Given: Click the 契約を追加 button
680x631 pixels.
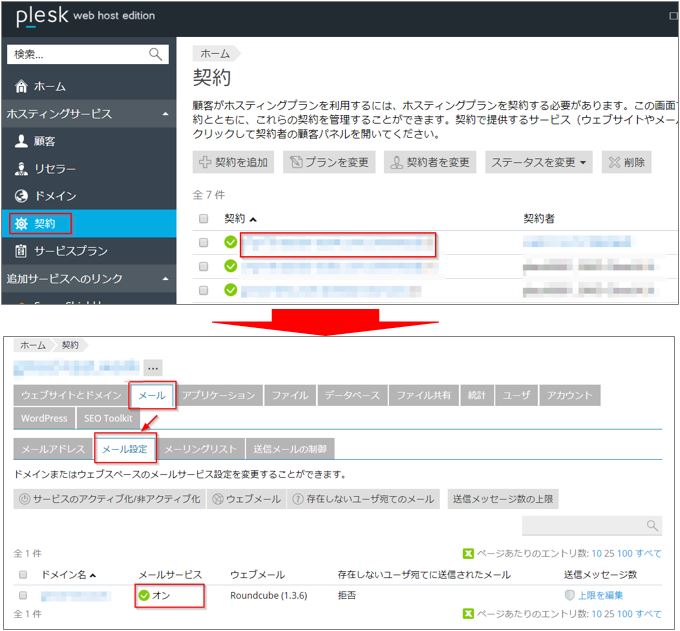Looking at the screenshot, I should tap(233, 162).
